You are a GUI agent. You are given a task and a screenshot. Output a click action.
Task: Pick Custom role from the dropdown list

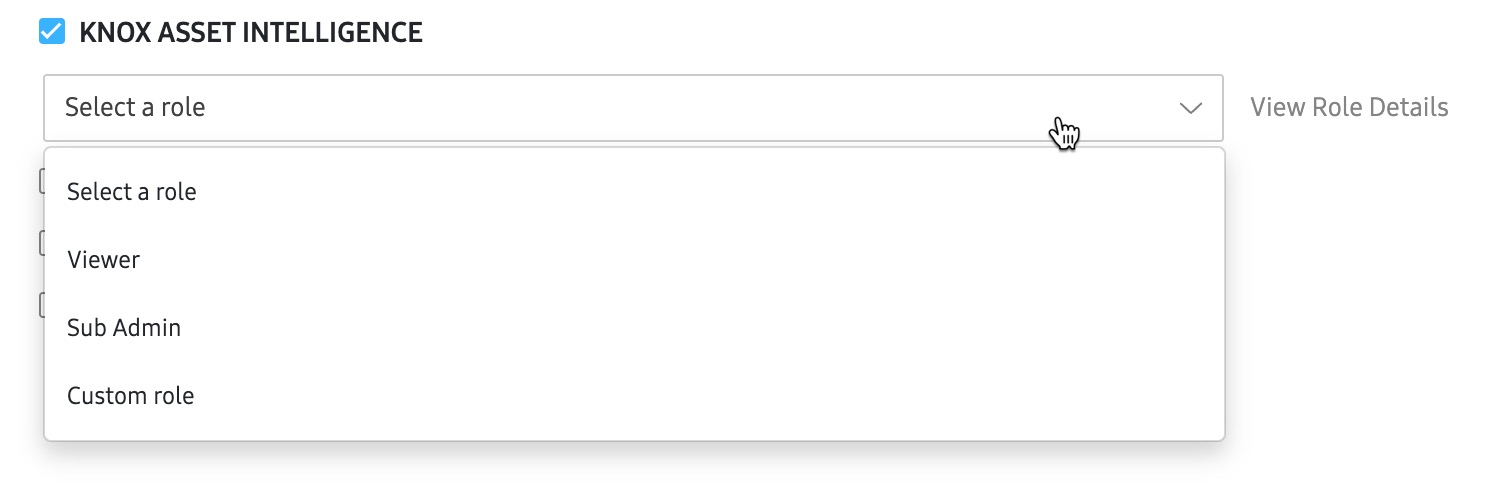point(131,396)
